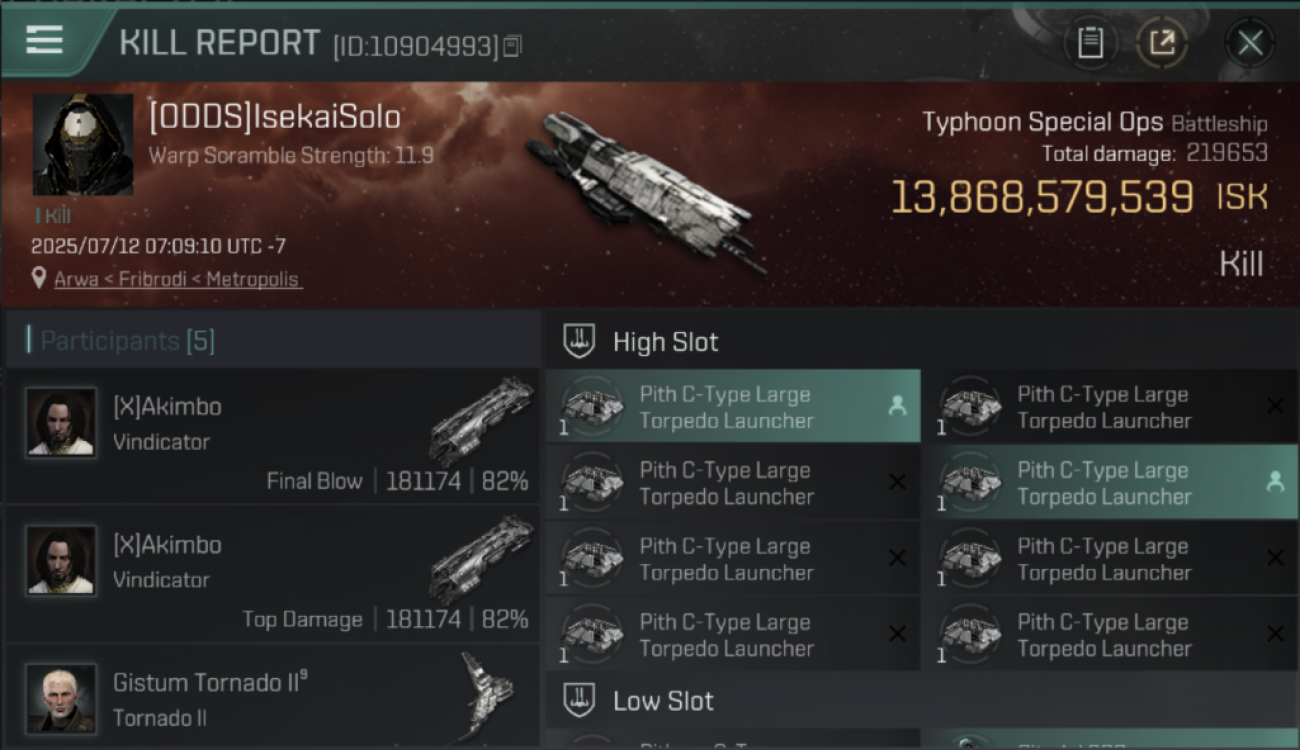Select the Gistum Tornado II participant portrait
Image resolution: width=1300 pixels, height=750 pixels.
click(62, 698)
